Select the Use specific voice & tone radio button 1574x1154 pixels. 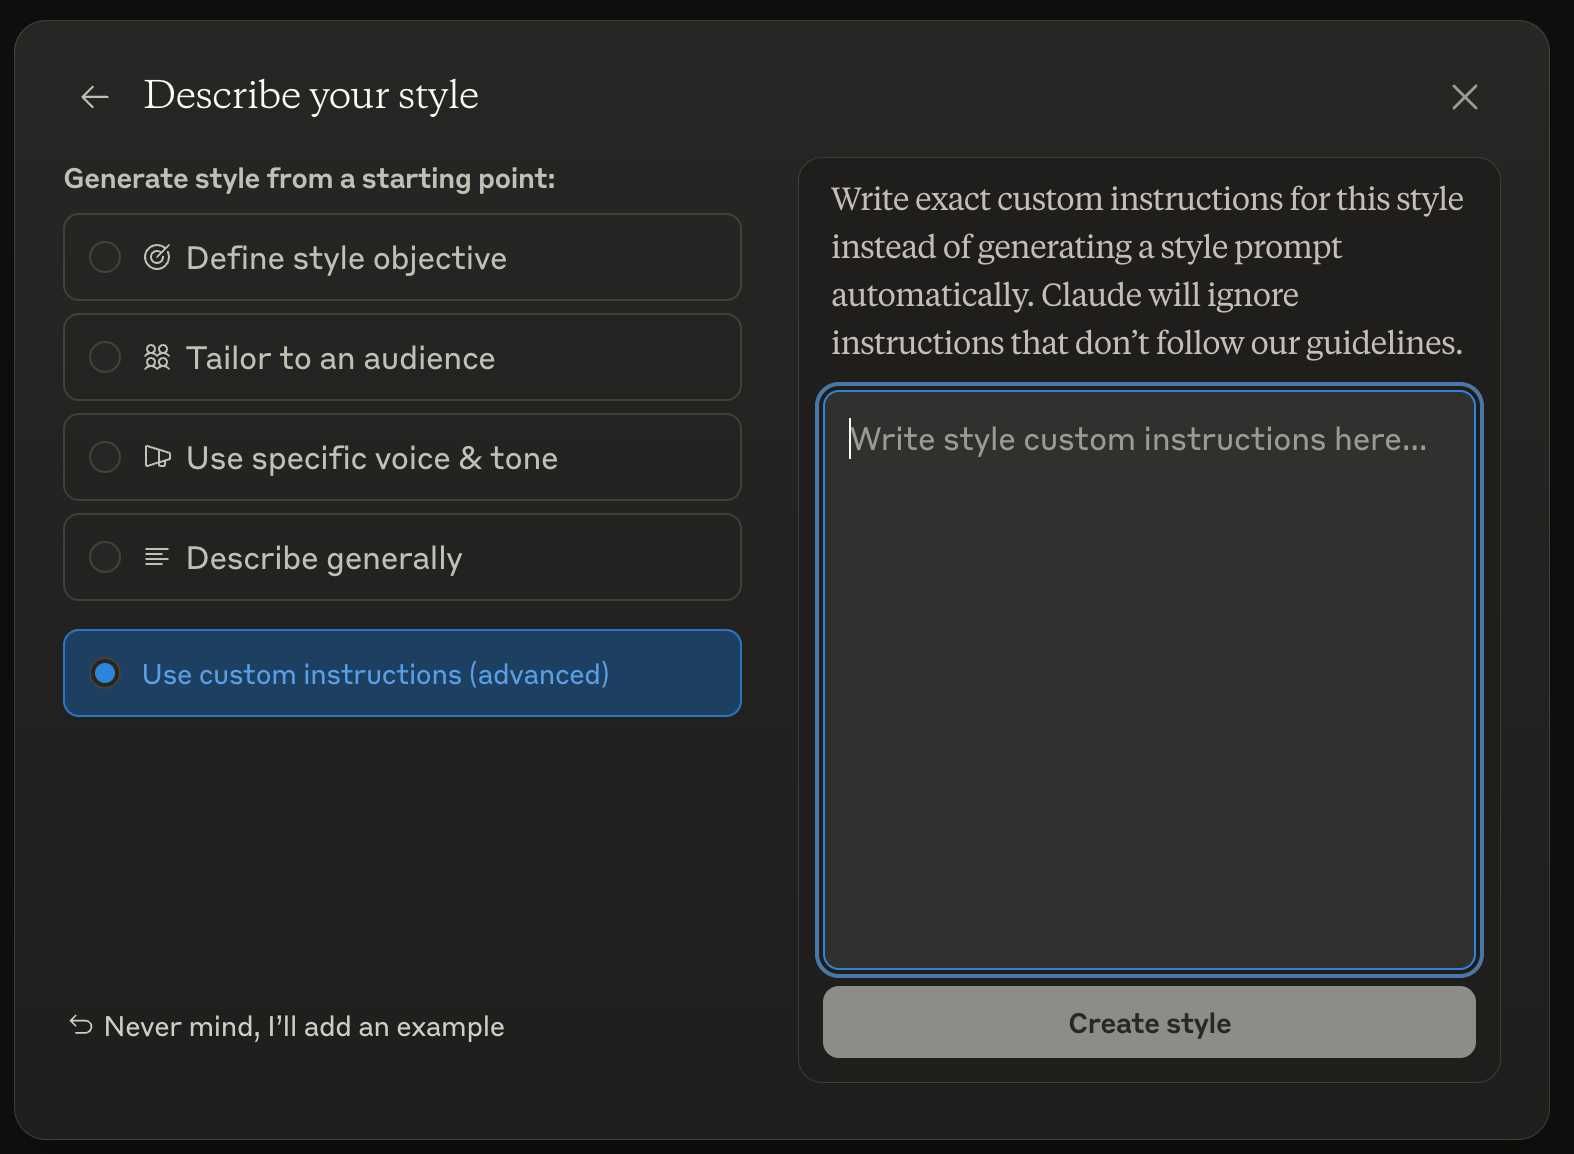pos(105,457)
